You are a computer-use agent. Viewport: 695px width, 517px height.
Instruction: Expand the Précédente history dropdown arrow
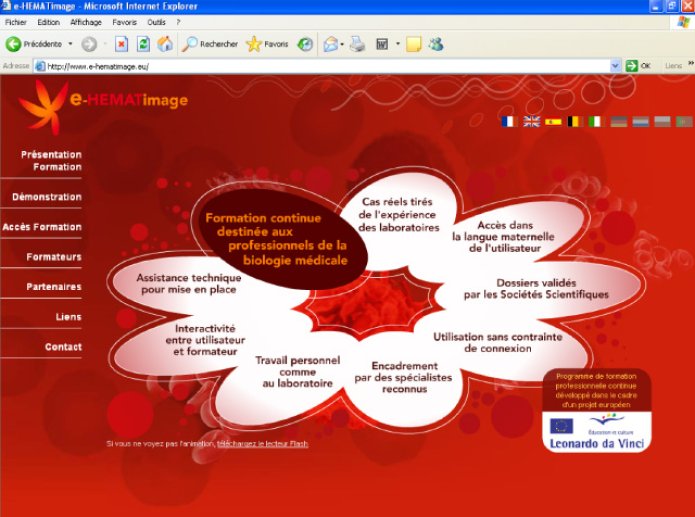pos(70,44)
